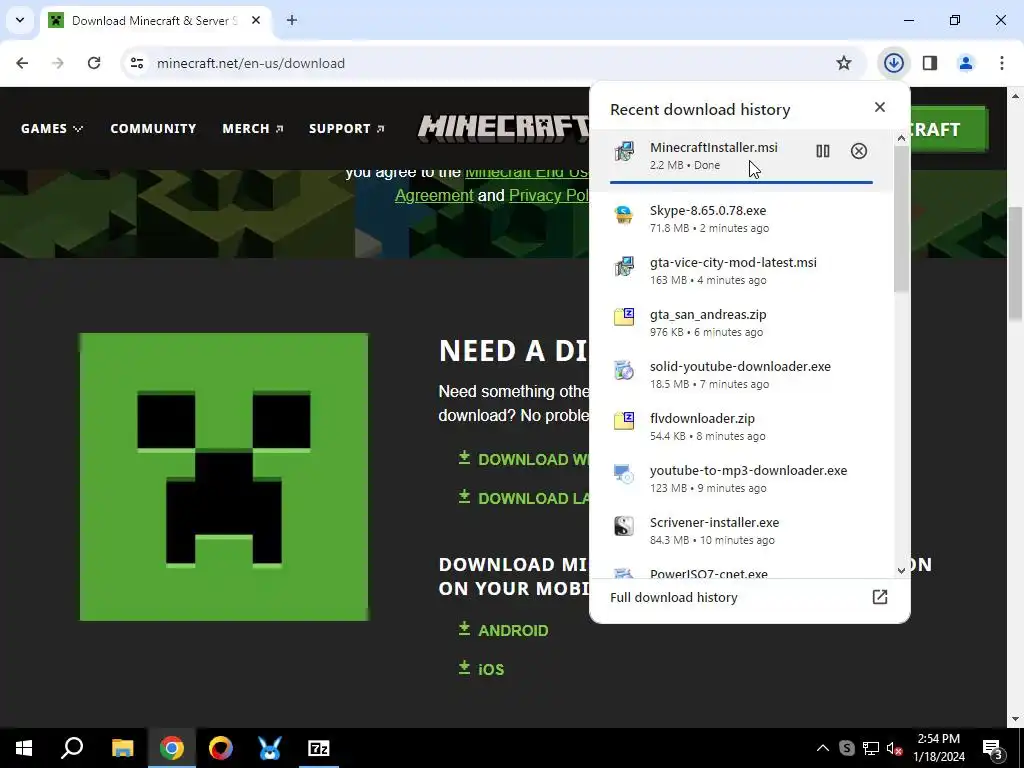Viewport: 1024px width, 768px height.
Task: Open the tab search dropdown
Action: click(20, 20)
